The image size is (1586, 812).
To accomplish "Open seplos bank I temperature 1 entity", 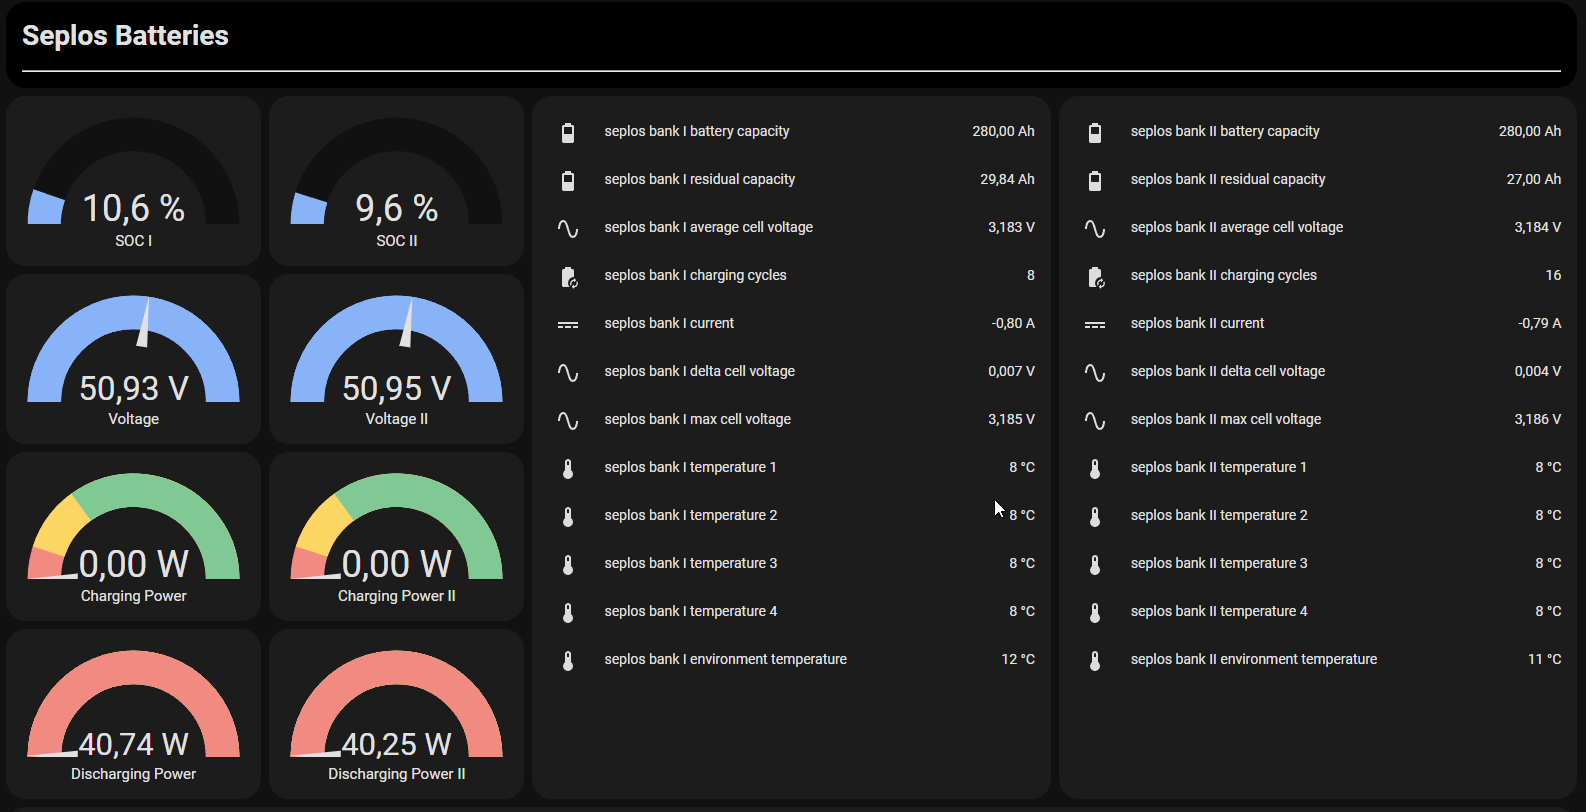I will 791,467.
